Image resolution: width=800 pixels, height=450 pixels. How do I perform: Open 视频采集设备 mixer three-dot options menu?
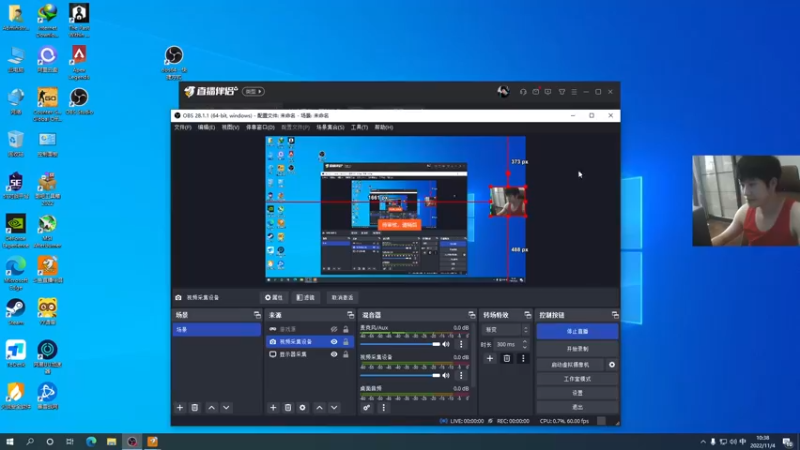pos(461,376)
